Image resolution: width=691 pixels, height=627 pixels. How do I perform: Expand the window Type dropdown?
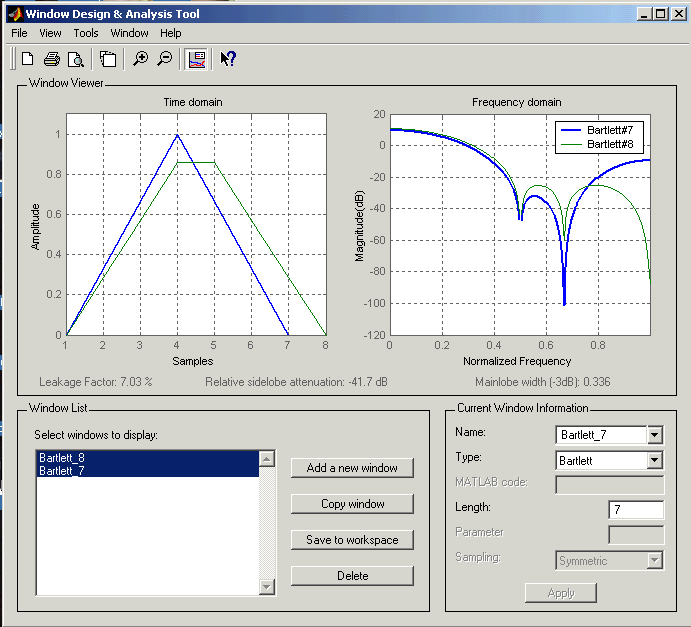click(x=655, y=461)
